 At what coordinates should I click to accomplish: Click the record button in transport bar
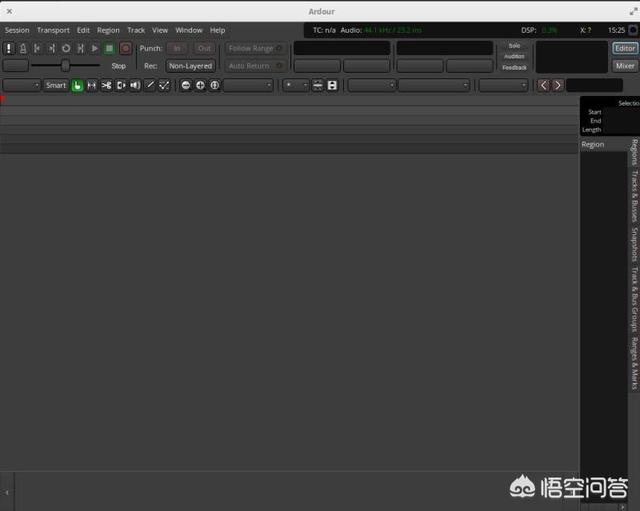[125, 48]
